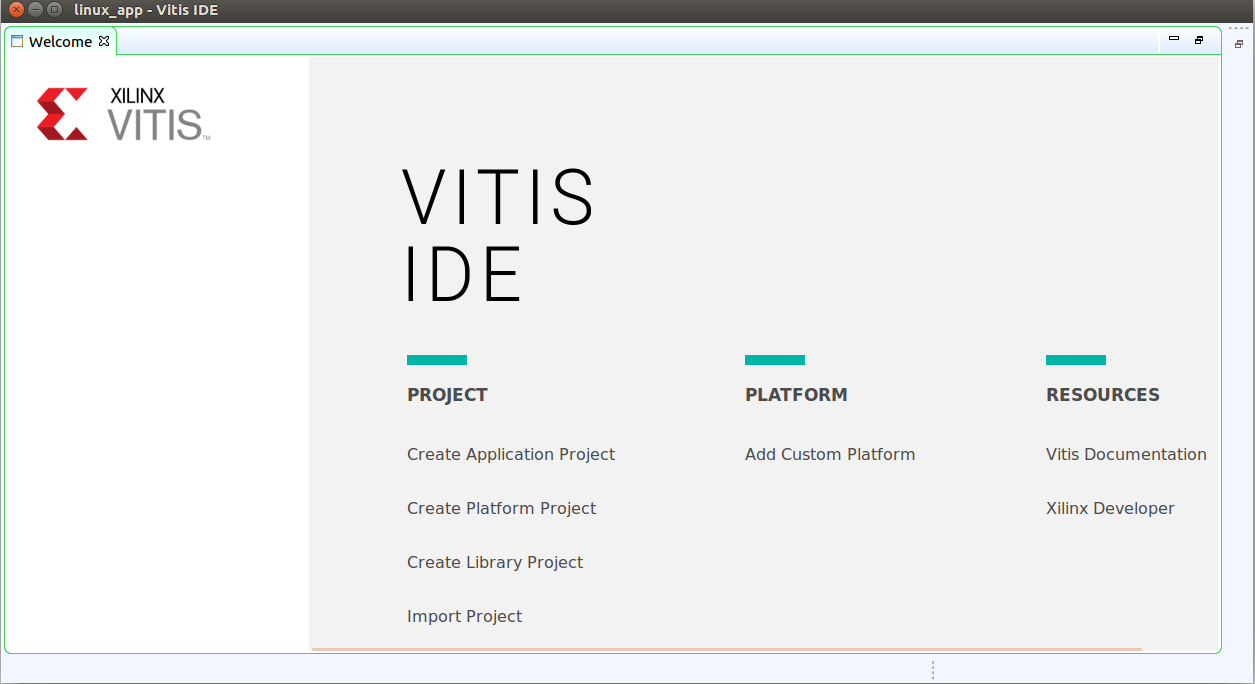Click the Welcome tab's page icon
The width and height of the screenshot is (1255, 684).
[15, 41]
